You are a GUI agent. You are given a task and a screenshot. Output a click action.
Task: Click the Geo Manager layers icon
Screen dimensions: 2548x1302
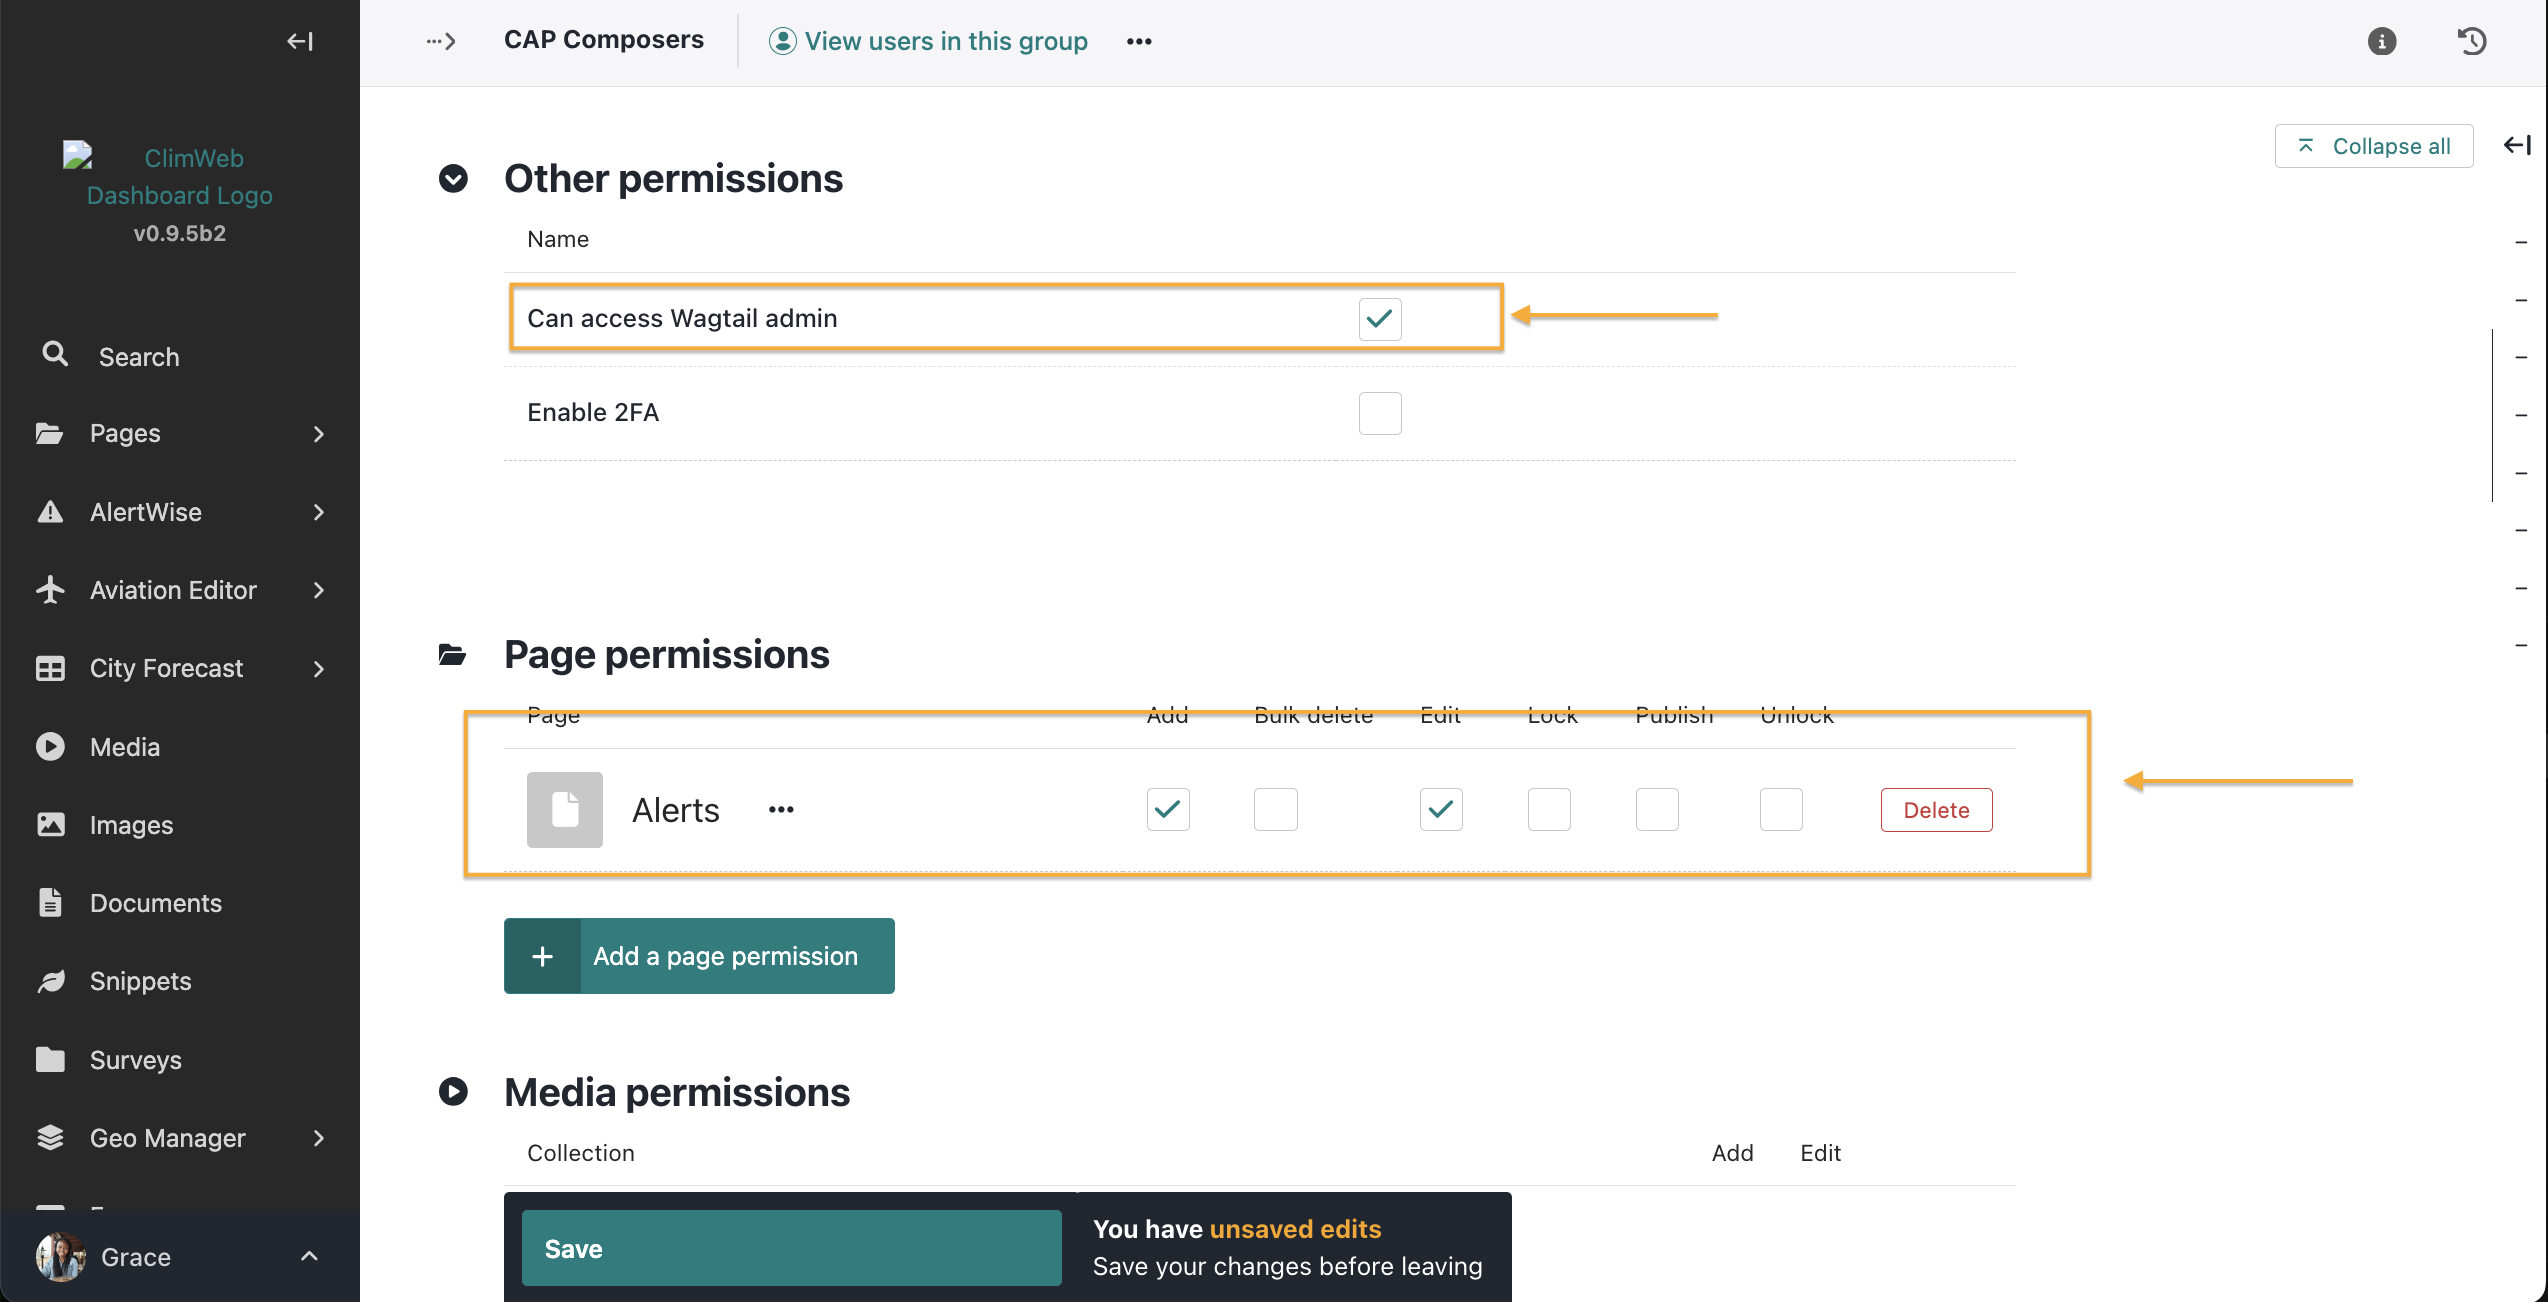point(50,1138)
